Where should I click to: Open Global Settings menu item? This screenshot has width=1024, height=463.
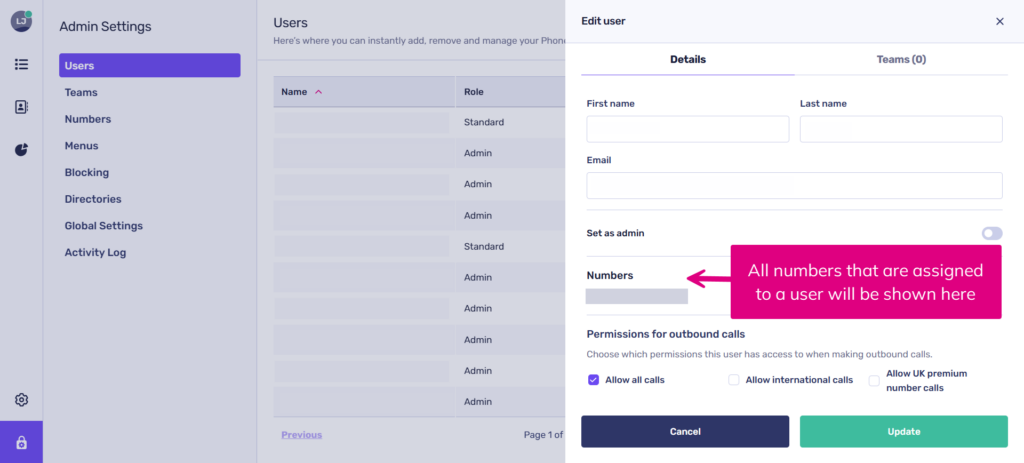click(x=104, y=226)
